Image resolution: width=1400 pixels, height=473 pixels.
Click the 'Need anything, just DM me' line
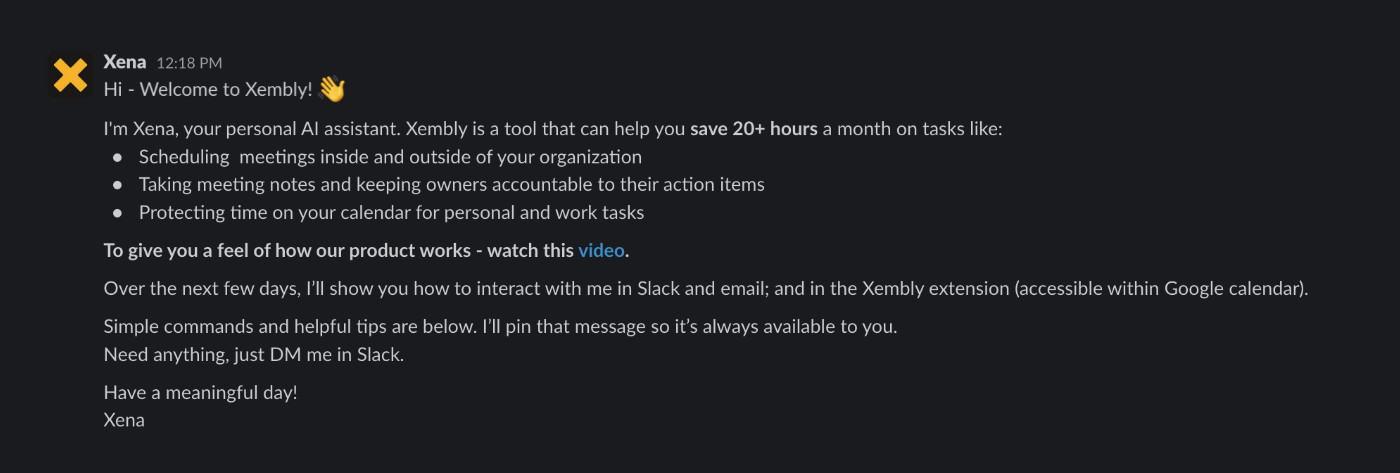[254, 354]
